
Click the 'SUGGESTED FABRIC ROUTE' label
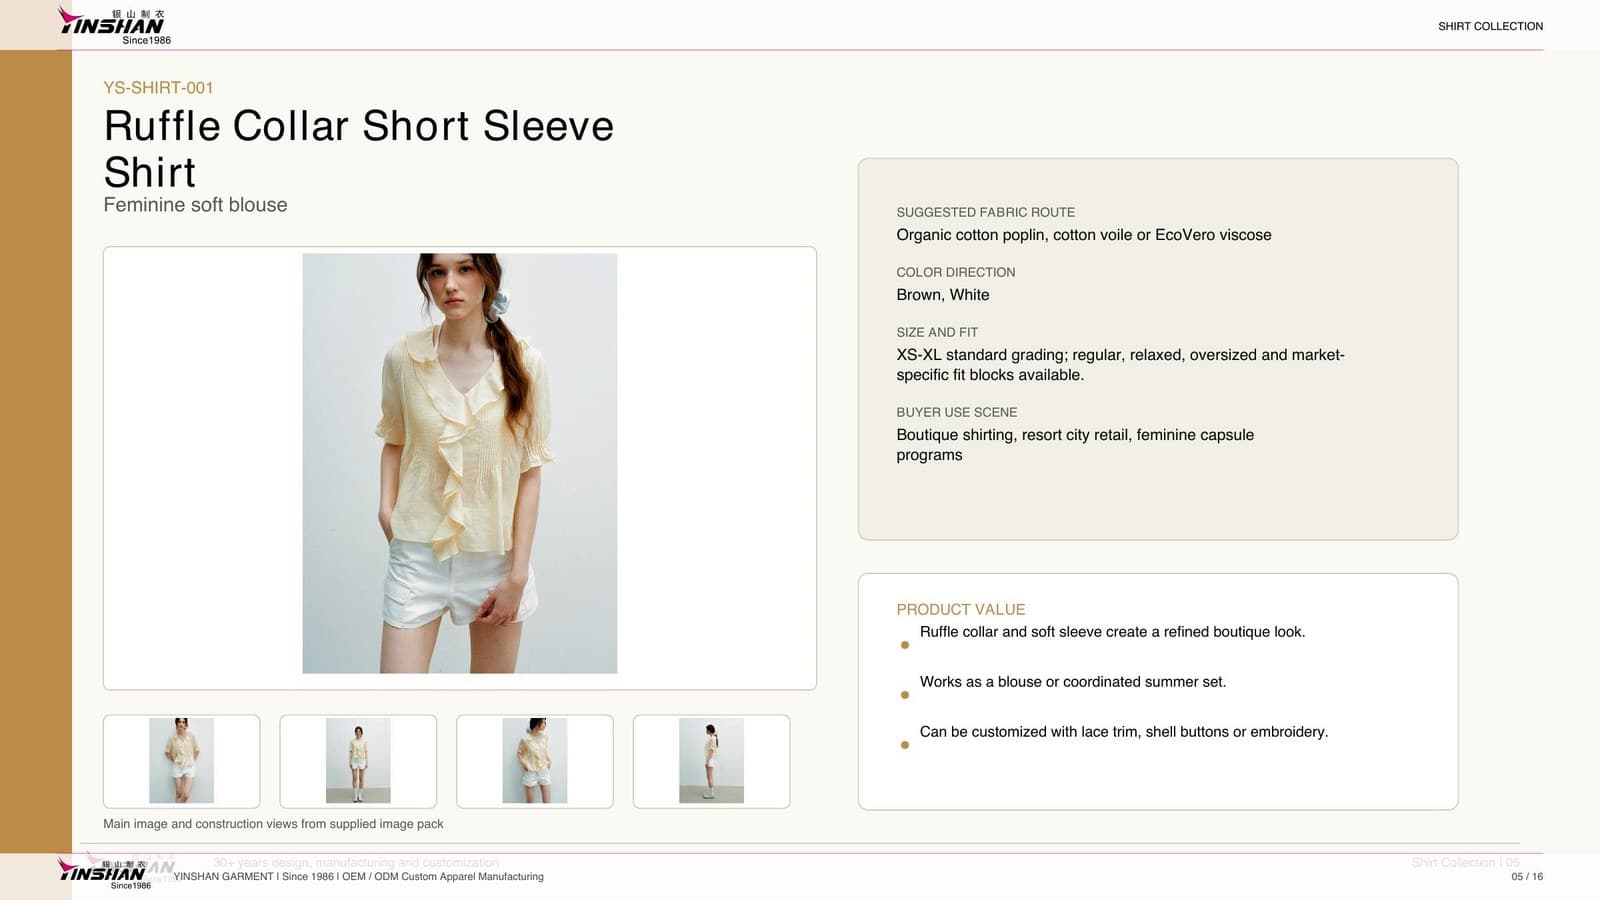point(985,212)
